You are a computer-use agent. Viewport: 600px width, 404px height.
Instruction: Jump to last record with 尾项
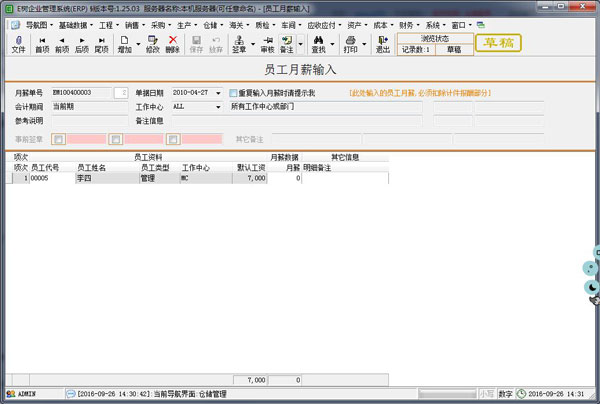[101, 40]
